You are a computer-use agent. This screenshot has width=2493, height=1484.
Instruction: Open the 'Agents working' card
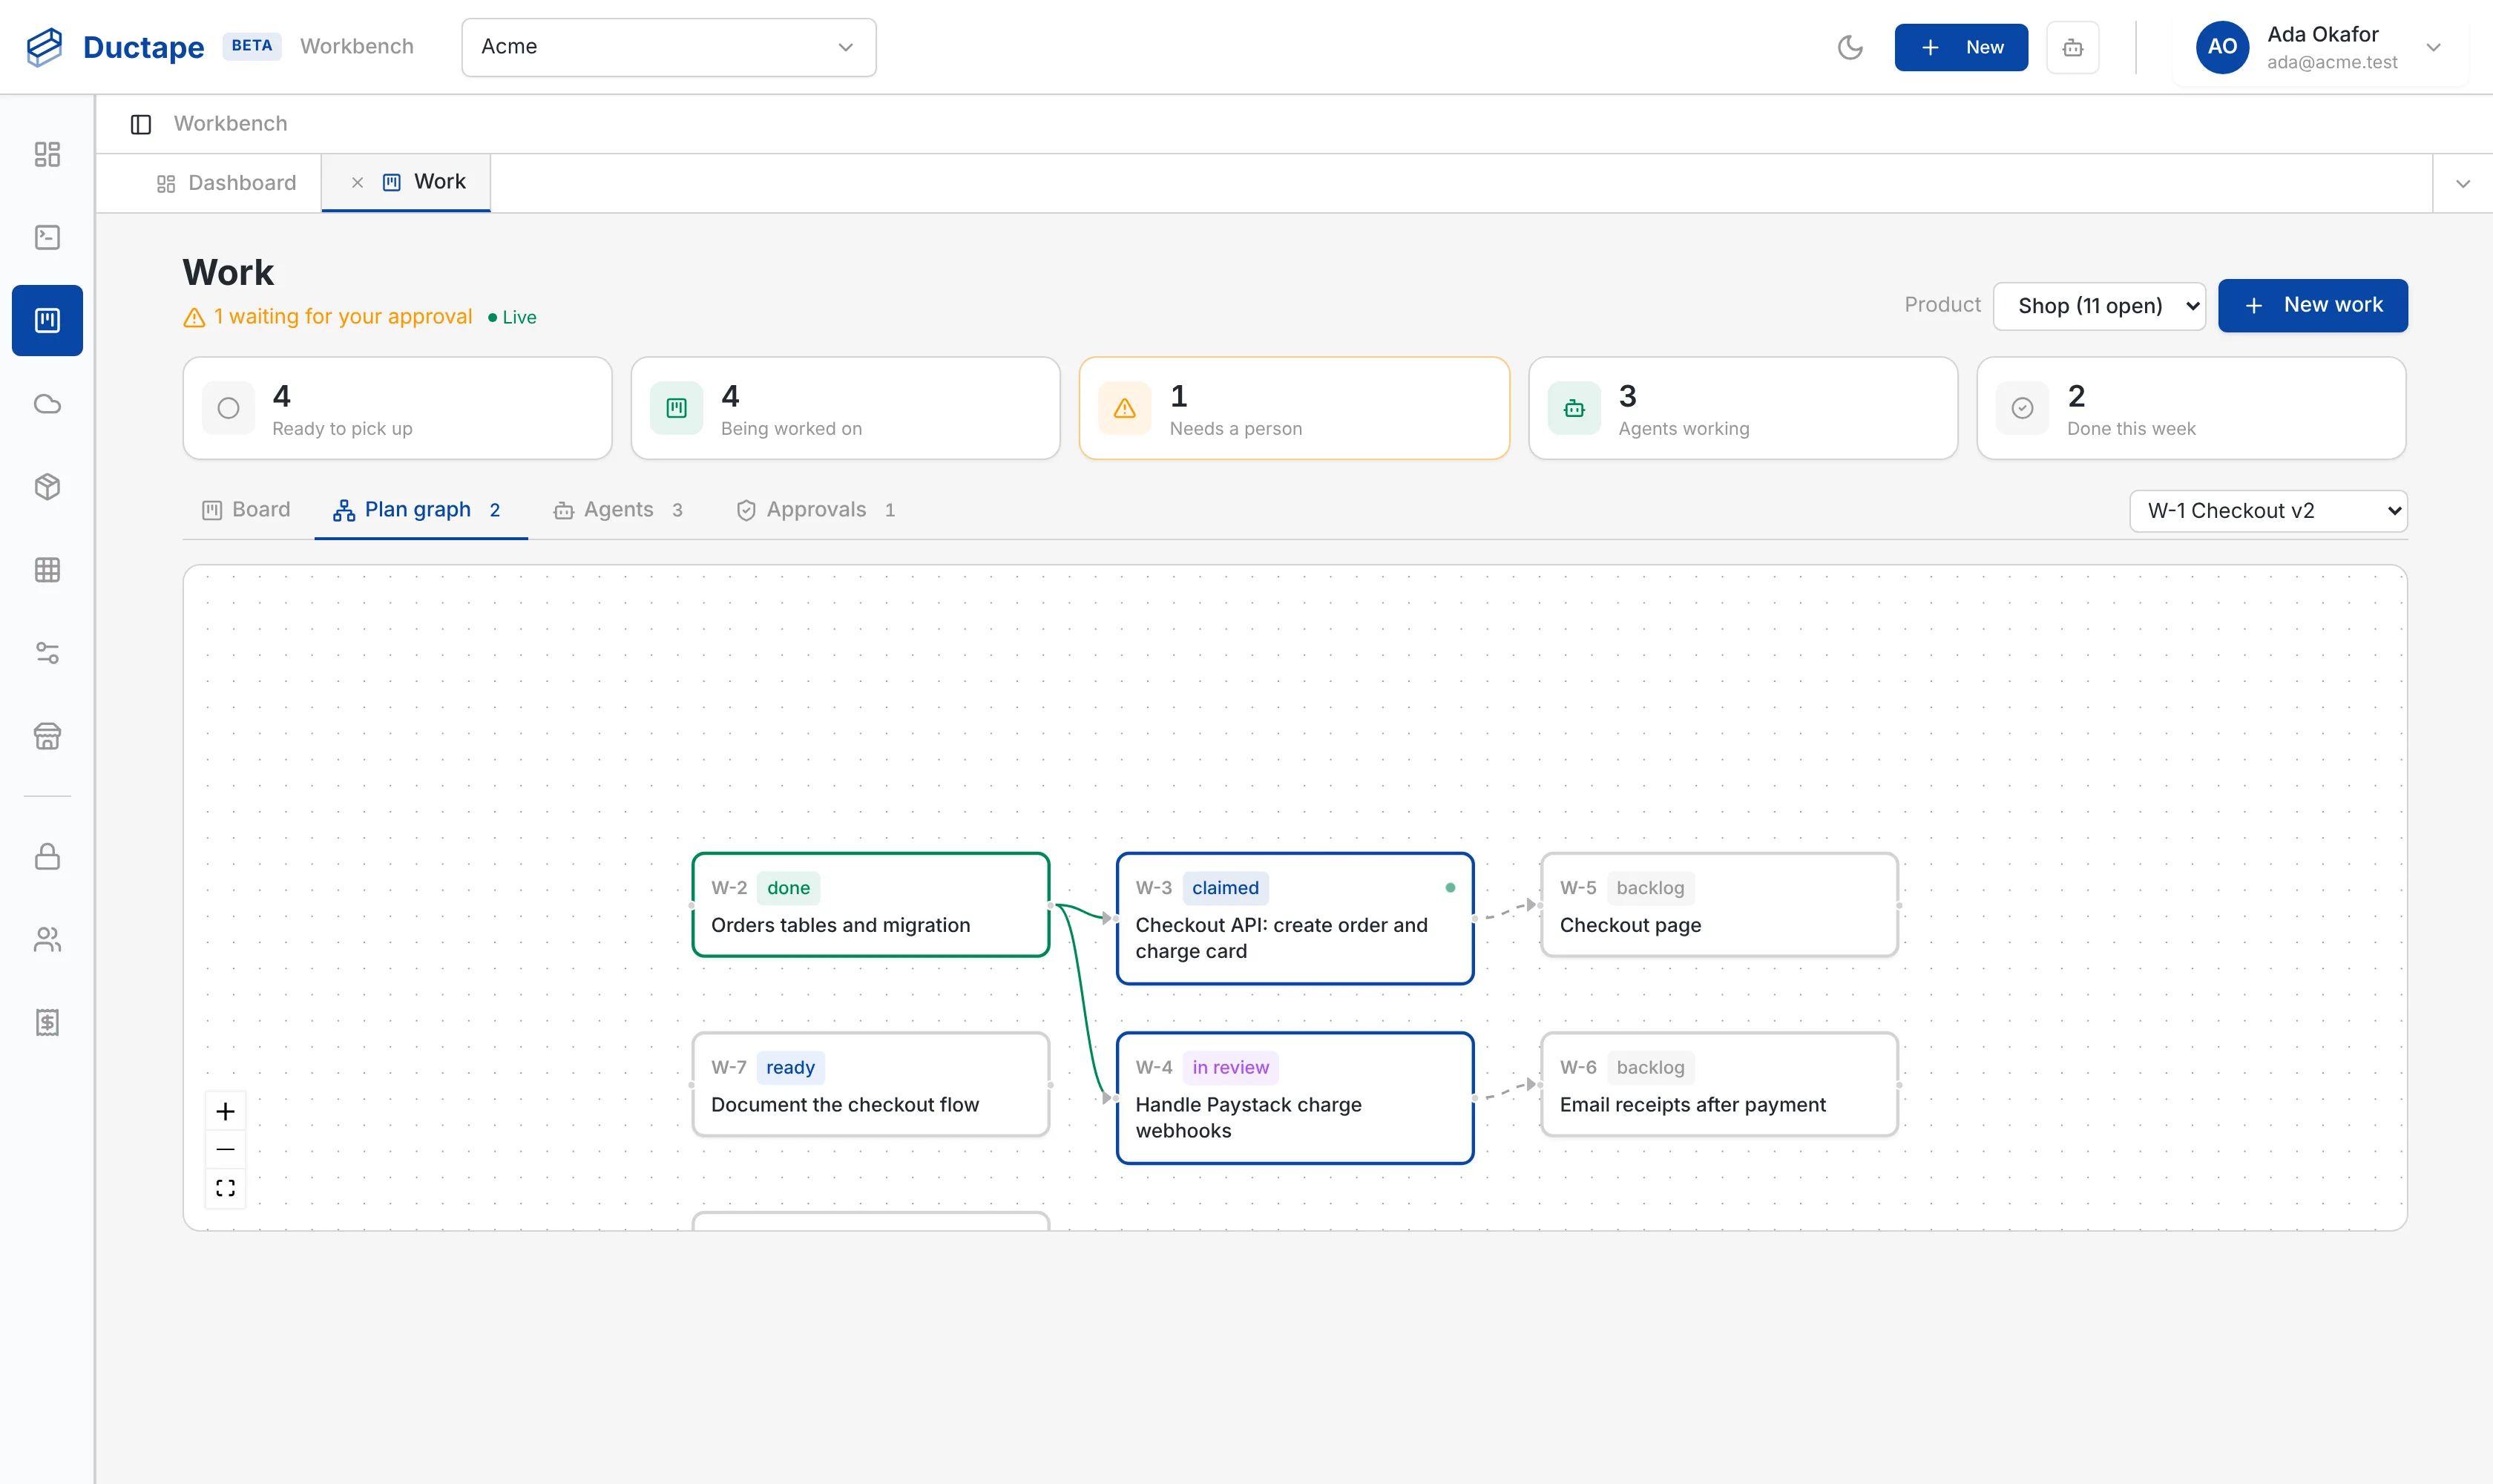(1743, 408)
